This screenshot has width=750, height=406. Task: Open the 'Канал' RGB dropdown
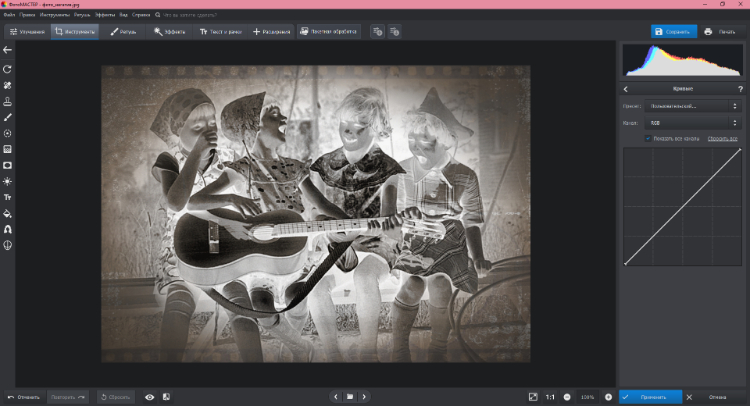tap(693, 122)
